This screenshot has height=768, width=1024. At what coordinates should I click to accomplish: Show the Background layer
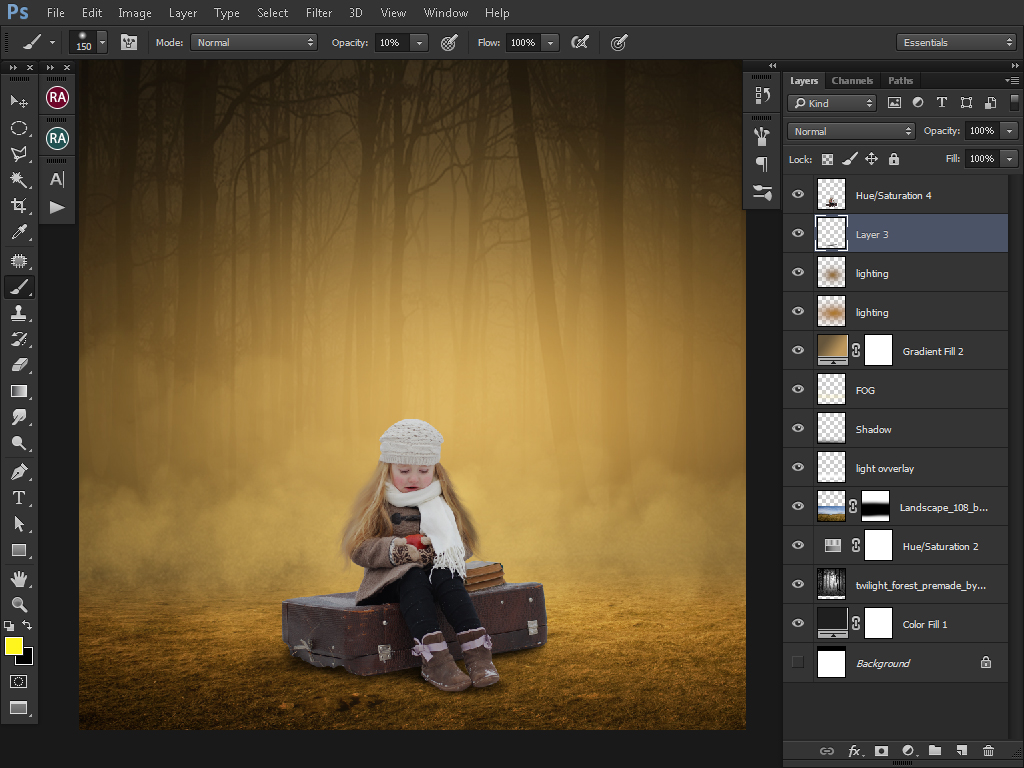pos(797,662)
